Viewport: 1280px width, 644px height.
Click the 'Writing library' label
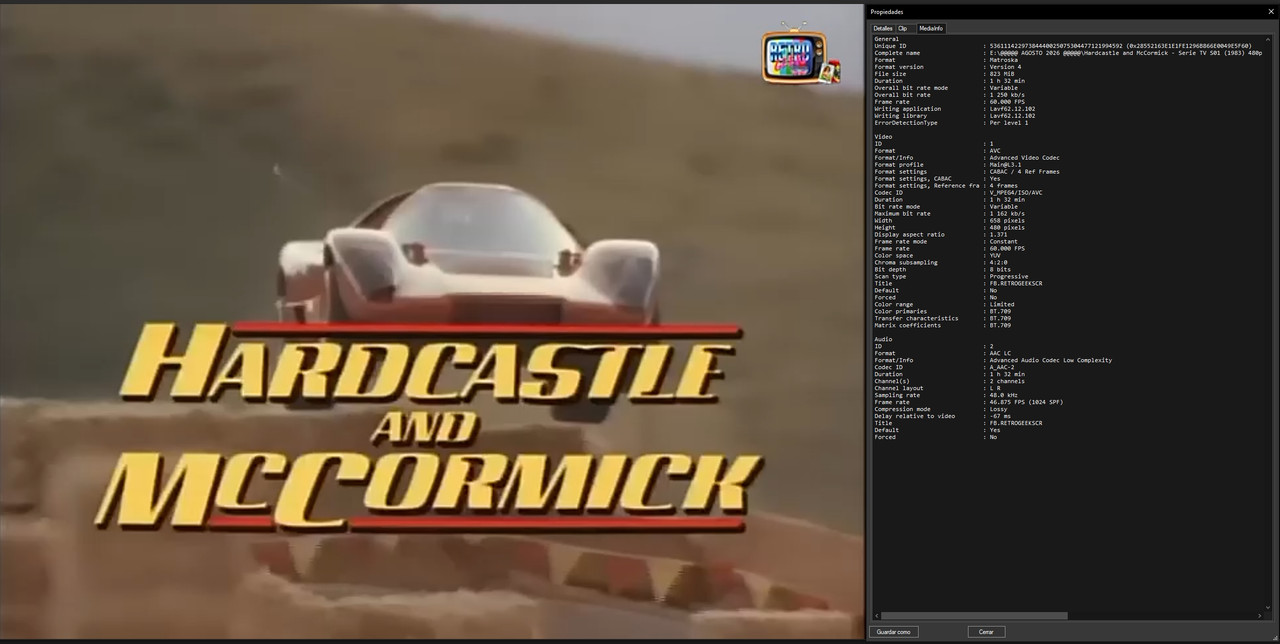click(900, 116)
